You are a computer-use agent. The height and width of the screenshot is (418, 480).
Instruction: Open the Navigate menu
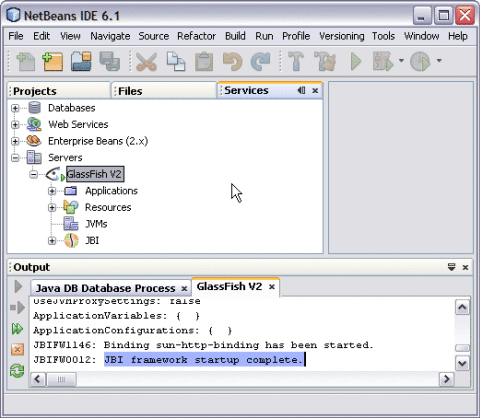tap(110, 36)
